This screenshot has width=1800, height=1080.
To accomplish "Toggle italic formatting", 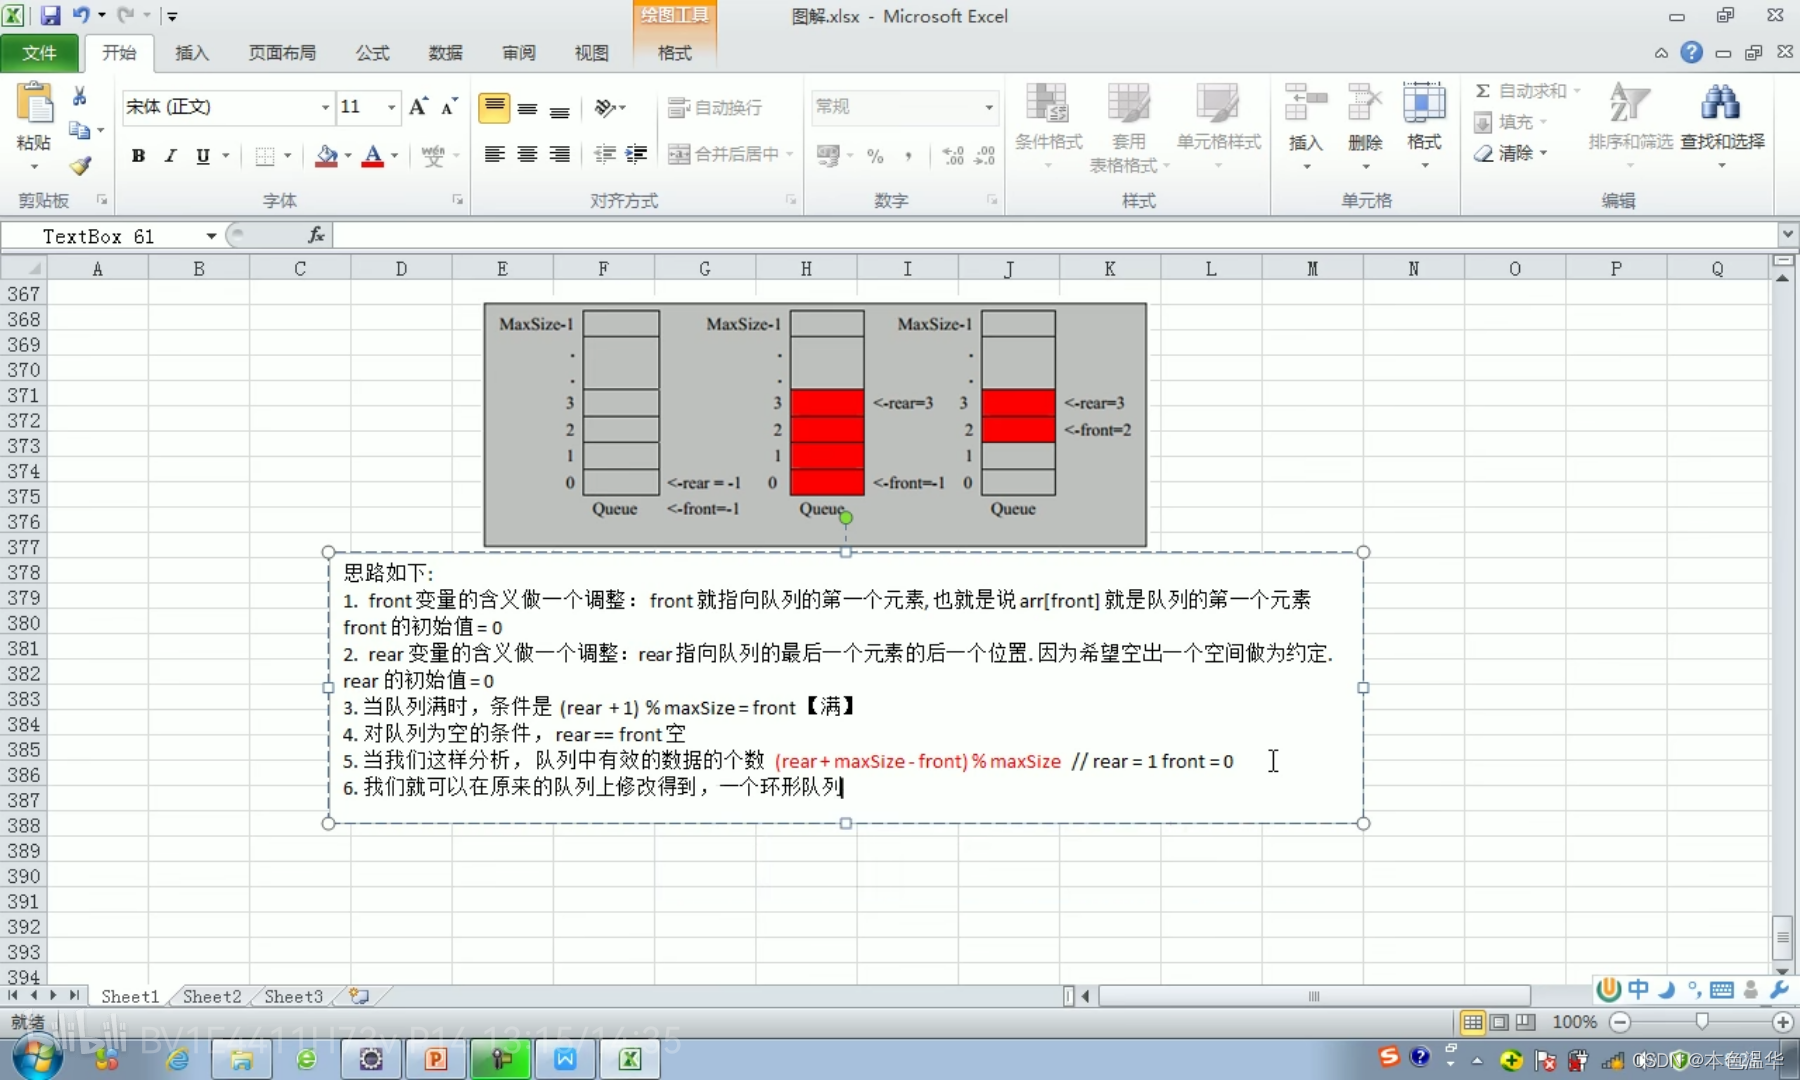I will [169, 156].
